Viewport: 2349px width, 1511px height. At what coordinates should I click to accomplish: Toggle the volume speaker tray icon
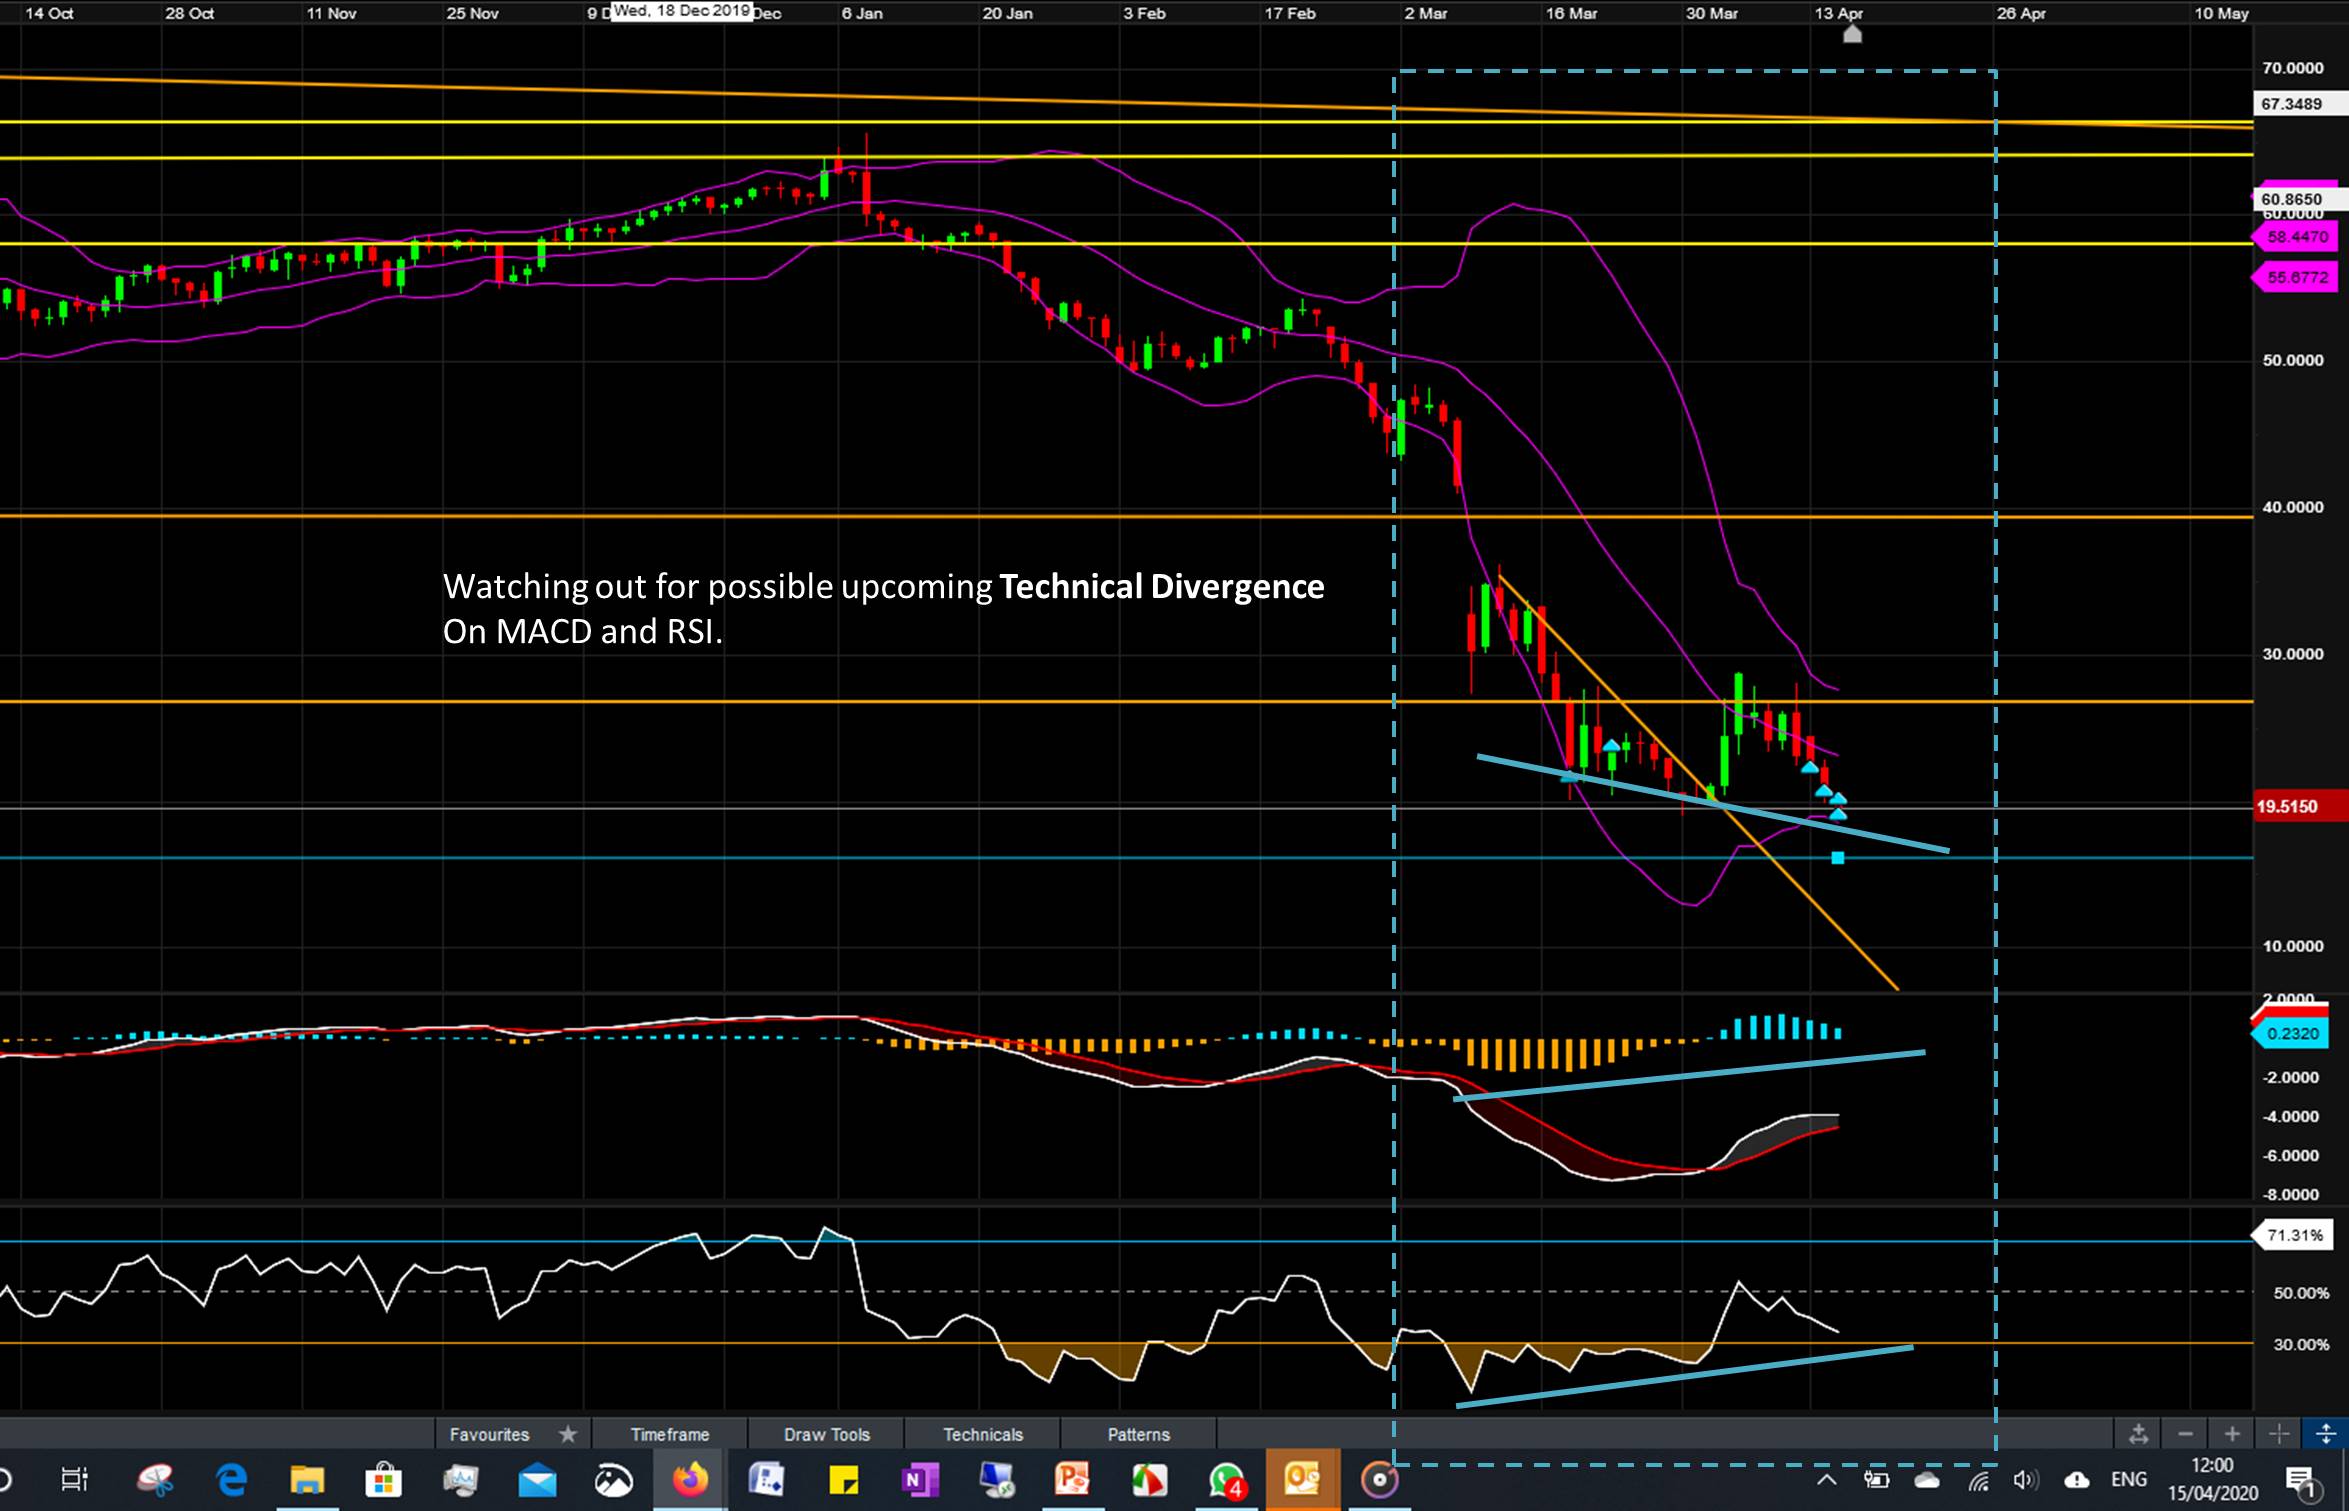tap(2024, 1479)
